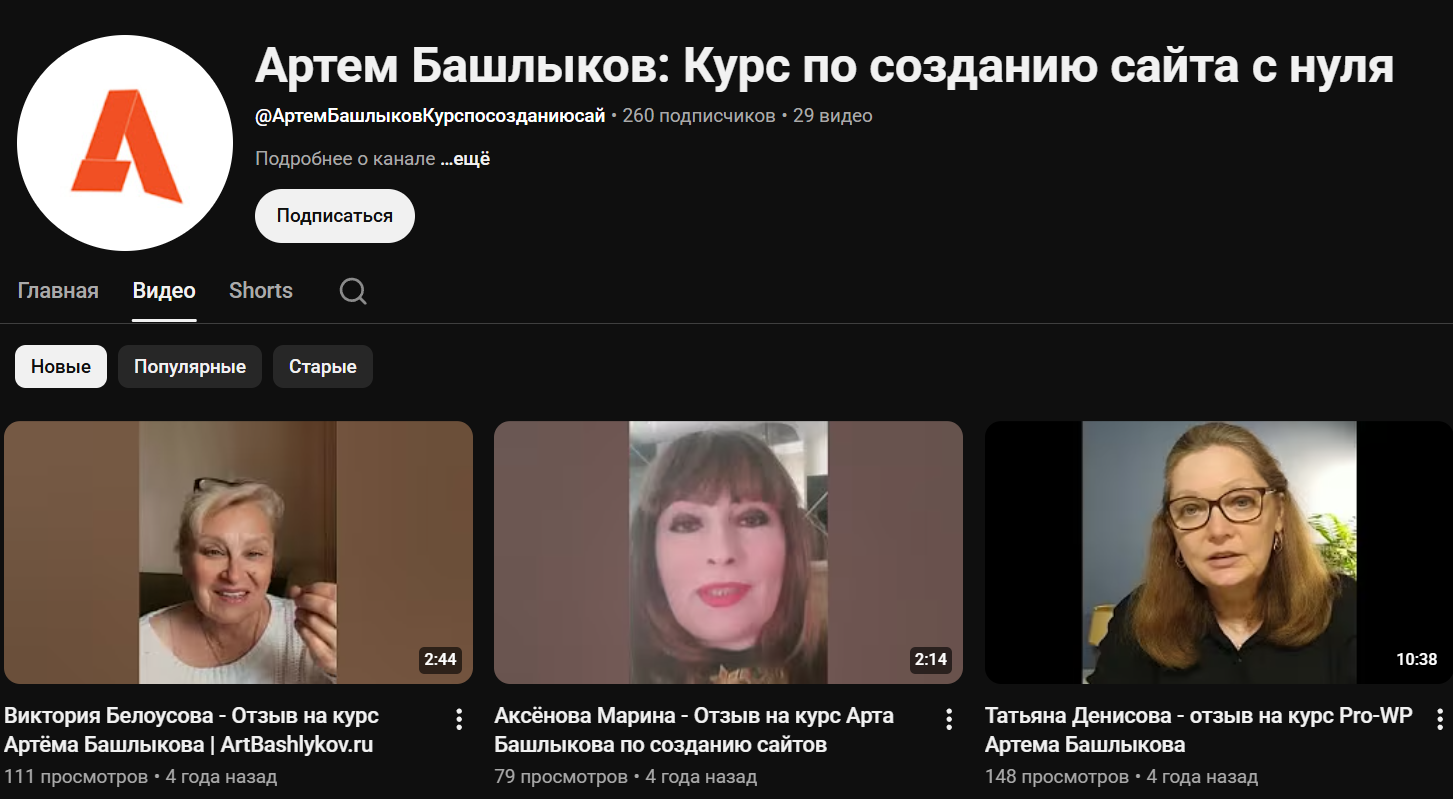The image size is (1453, 799).
Task: Open title link Аксёнова Марина - Отзыв на курс
Action: click(x=694, y=730)
